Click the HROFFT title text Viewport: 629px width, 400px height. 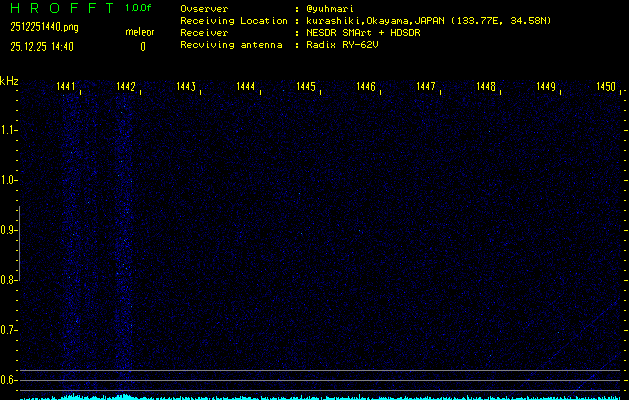pyautogui.click(x=63, y=8)
